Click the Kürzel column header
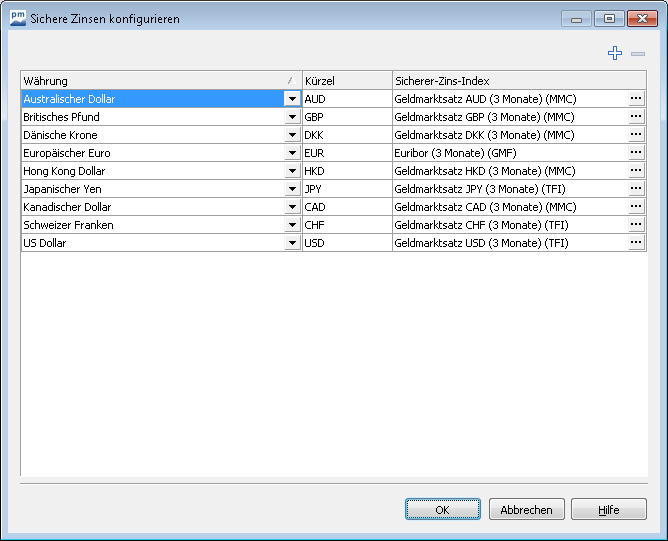Viewport: 668px width, 541px height. pyautogui.click(x=346, y=80)
